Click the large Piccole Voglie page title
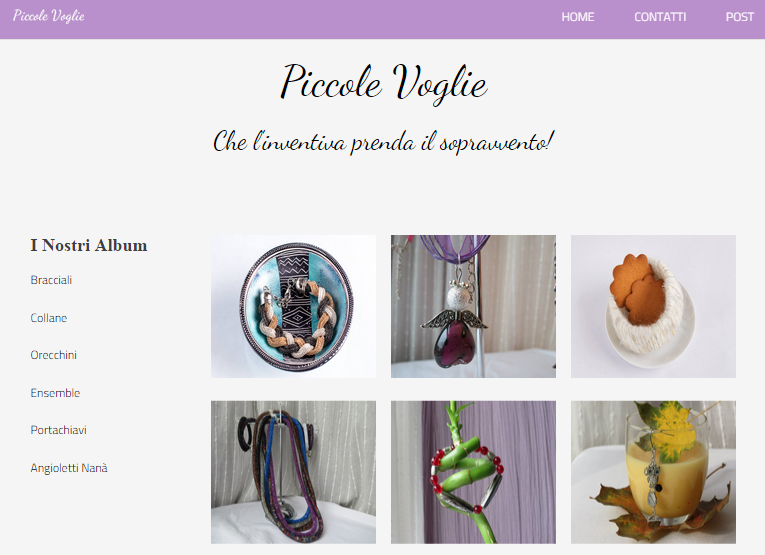 tap(383, 82)
